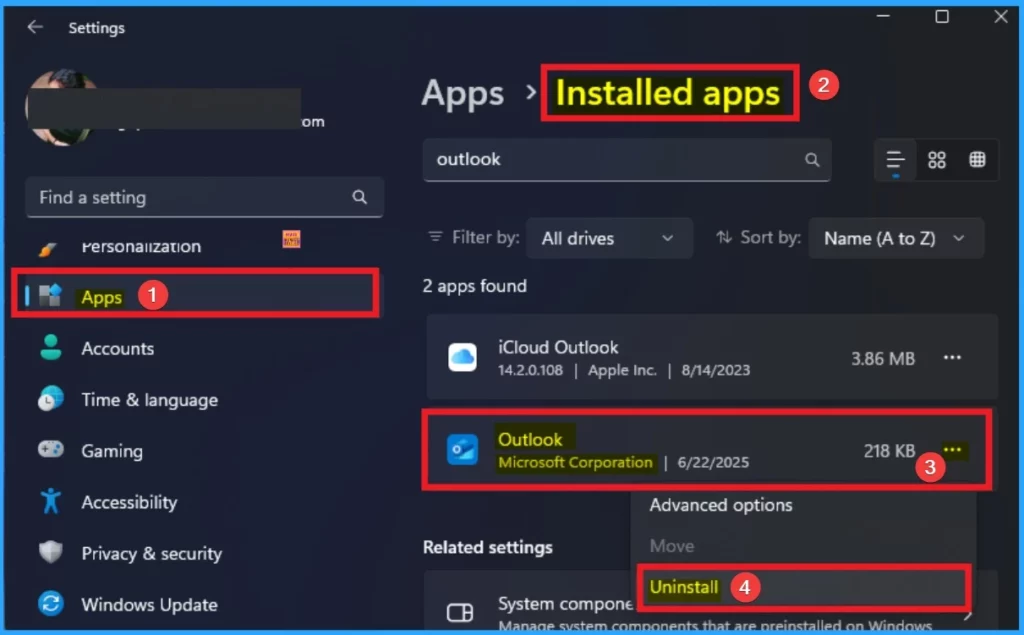This screenshot has height=635, width=1024.
Task: Click the Related settings heading
Action: [x=488, y=547]
